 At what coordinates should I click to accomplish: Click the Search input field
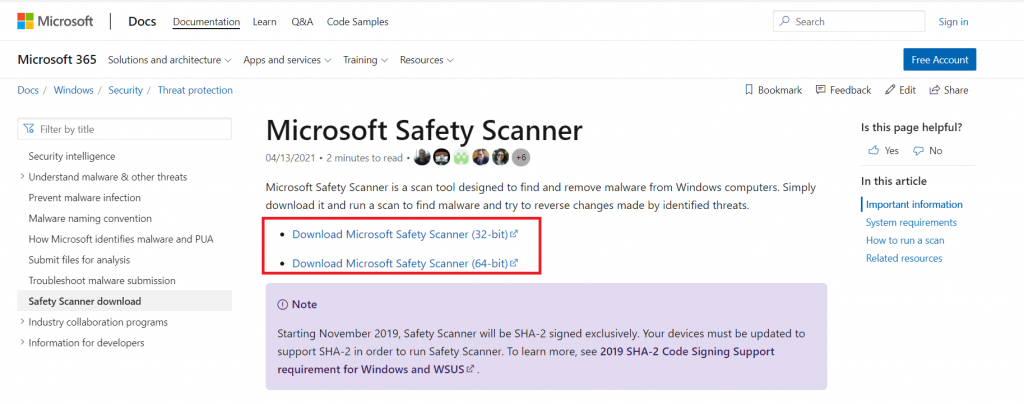click(849, 22)
